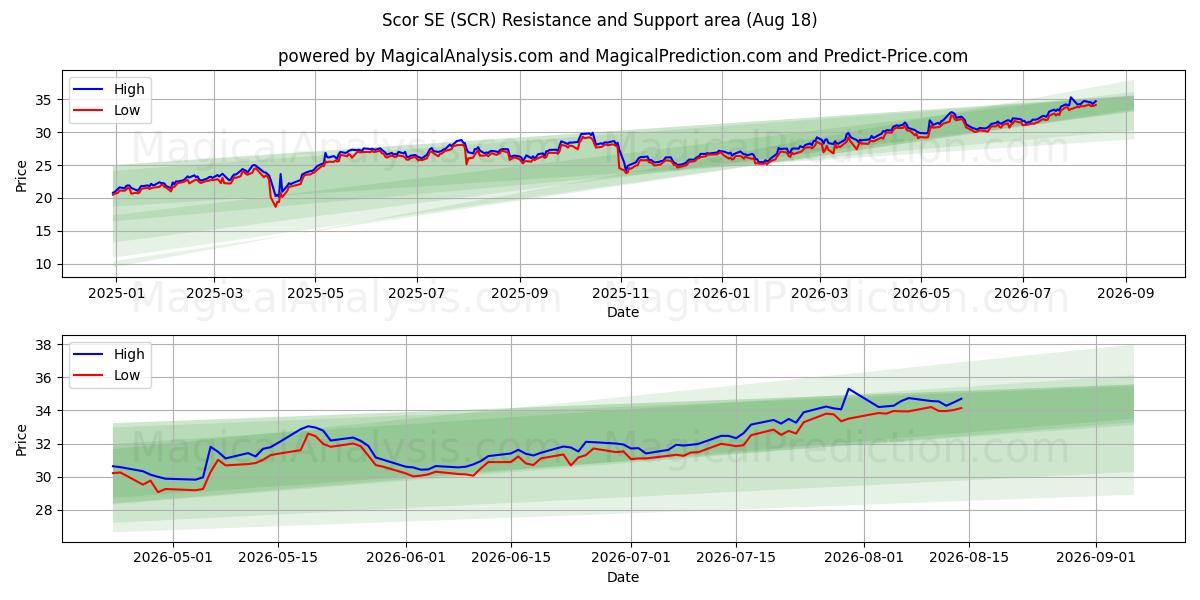The image size is (1200, 600).
Task: Click the price tick '15' on the top chart
Action: click(x=46, y=232)
